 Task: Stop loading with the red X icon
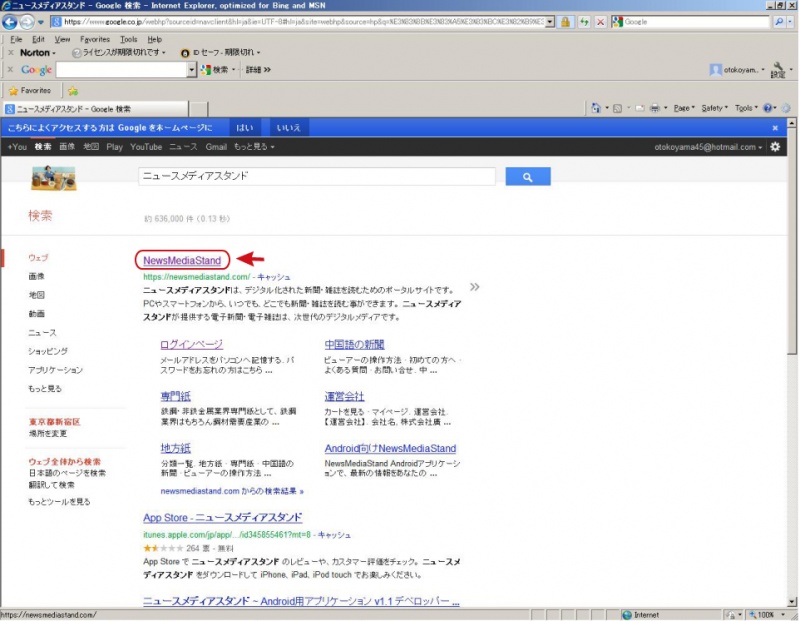coord(601,22)
